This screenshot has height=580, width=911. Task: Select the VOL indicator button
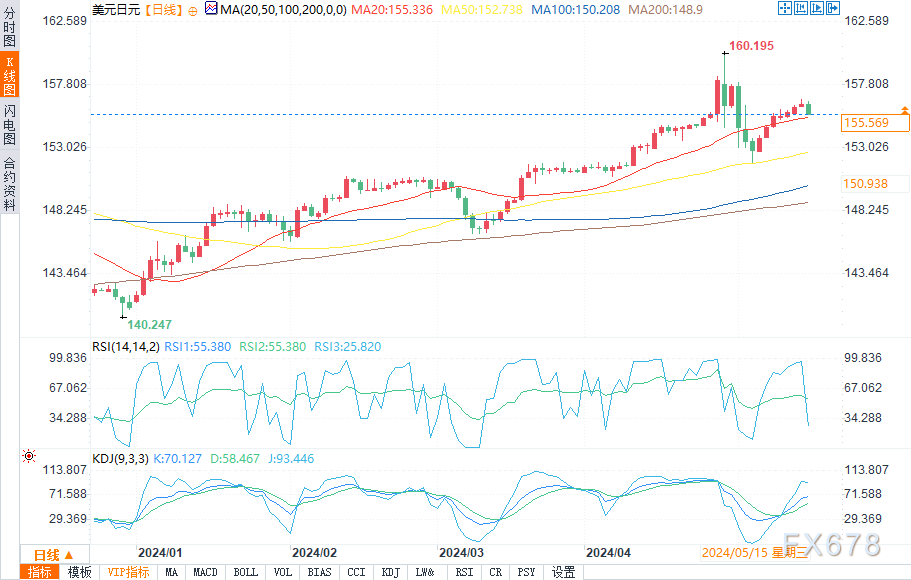[283, 572]
